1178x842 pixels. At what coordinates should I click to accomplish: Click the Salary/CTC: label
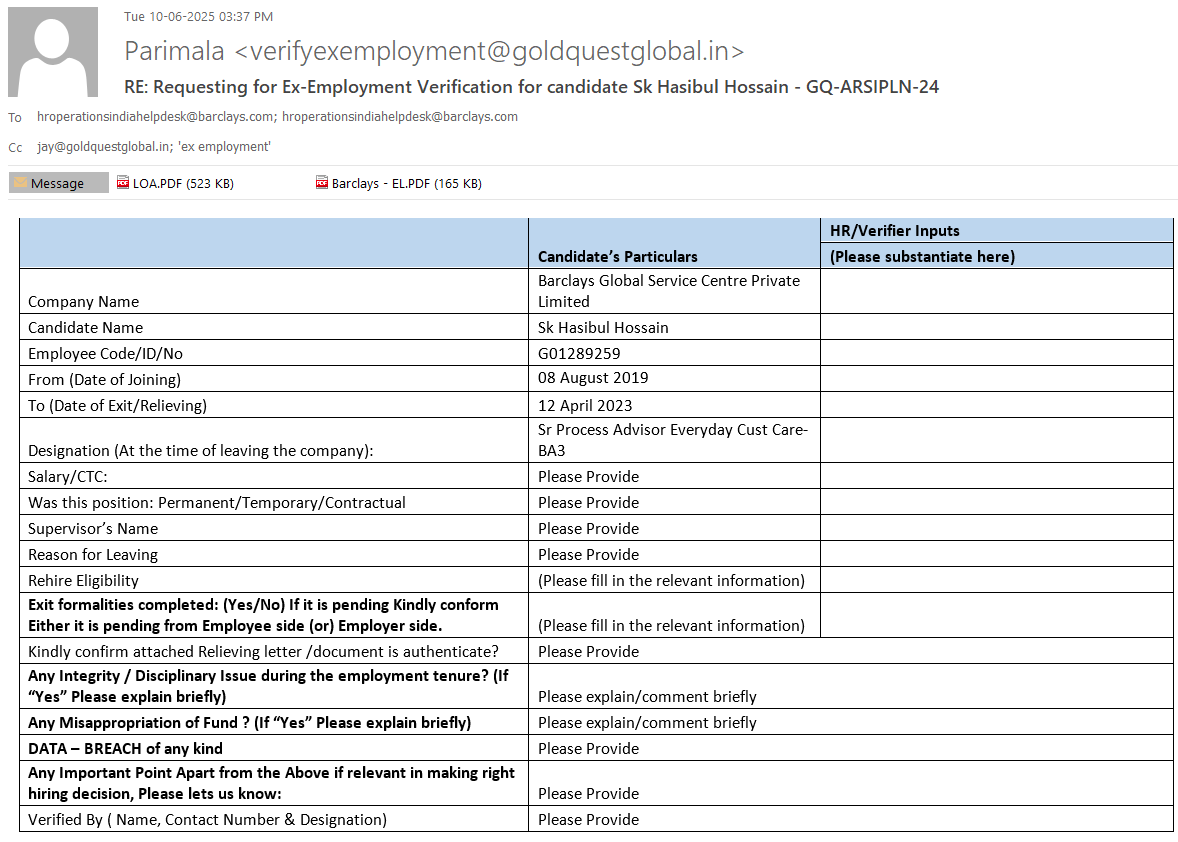click(68, 477)
